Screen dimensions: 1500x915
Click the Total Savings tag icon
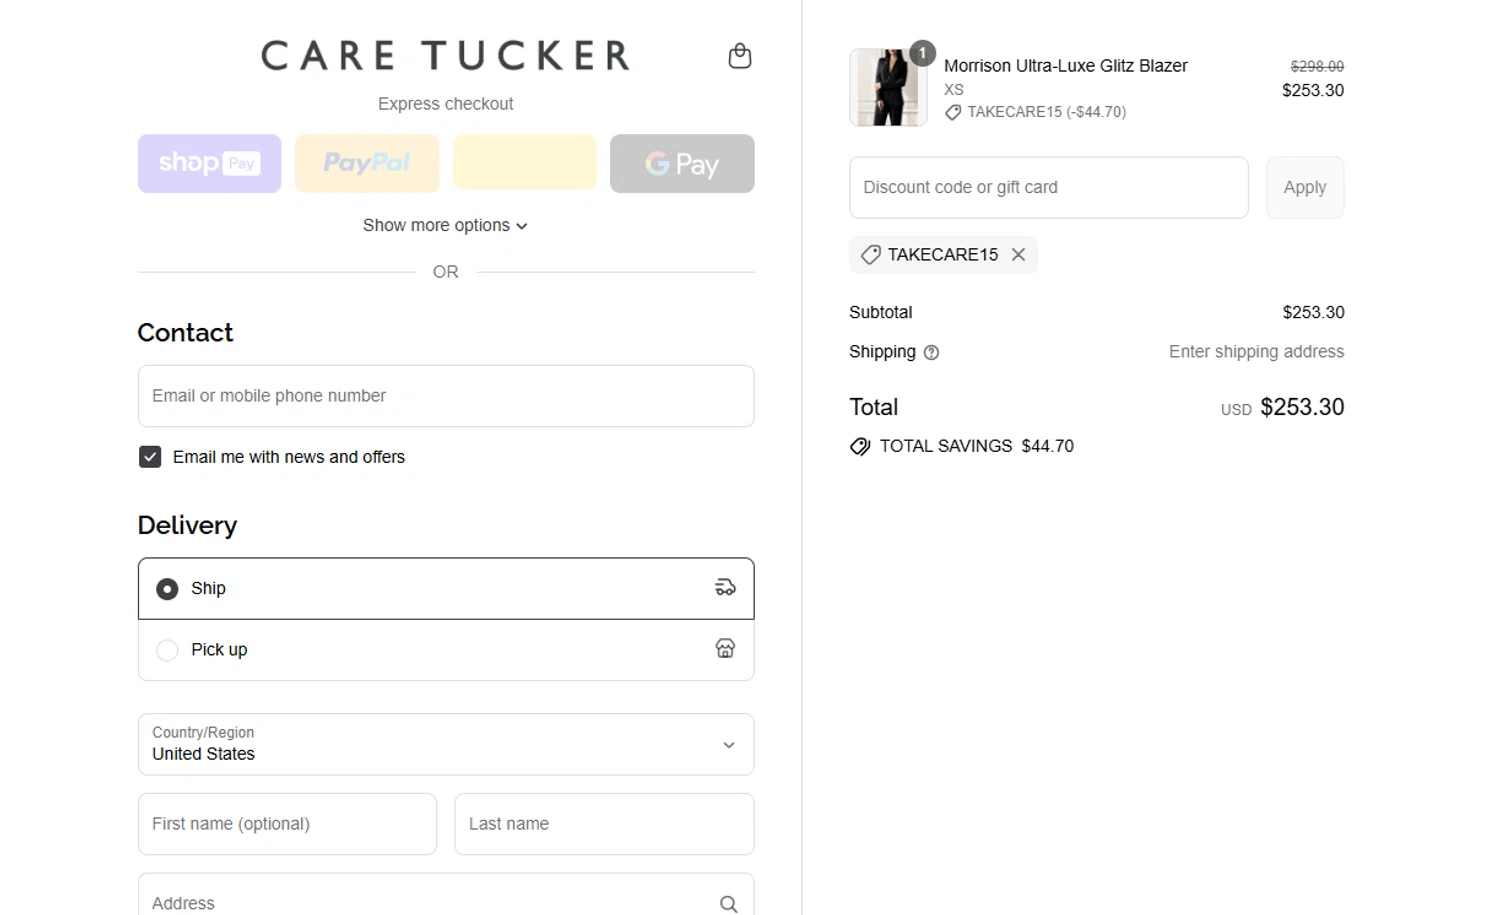860,446
